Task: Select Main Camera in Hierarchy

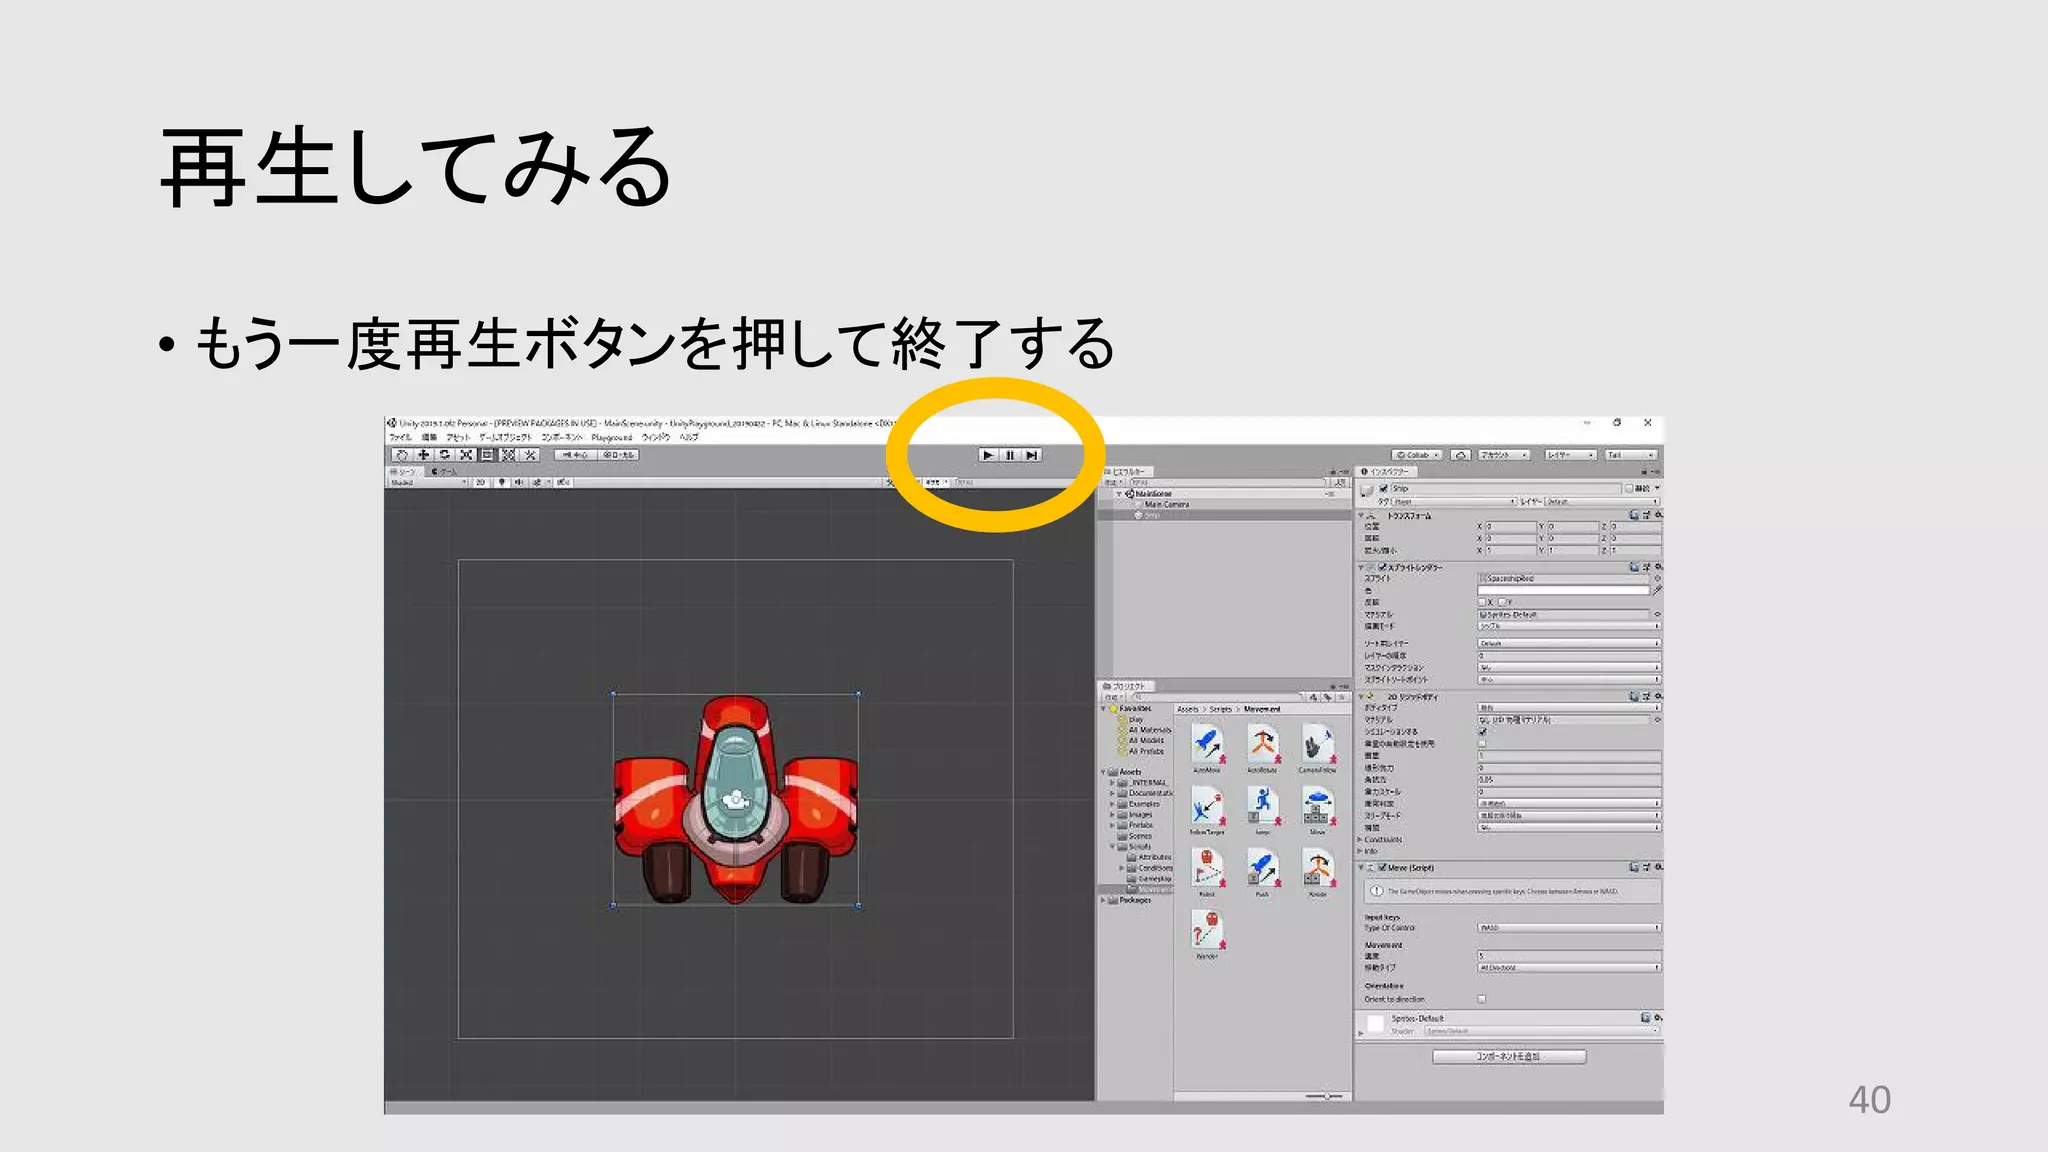Action: (x=1166, y=505)
